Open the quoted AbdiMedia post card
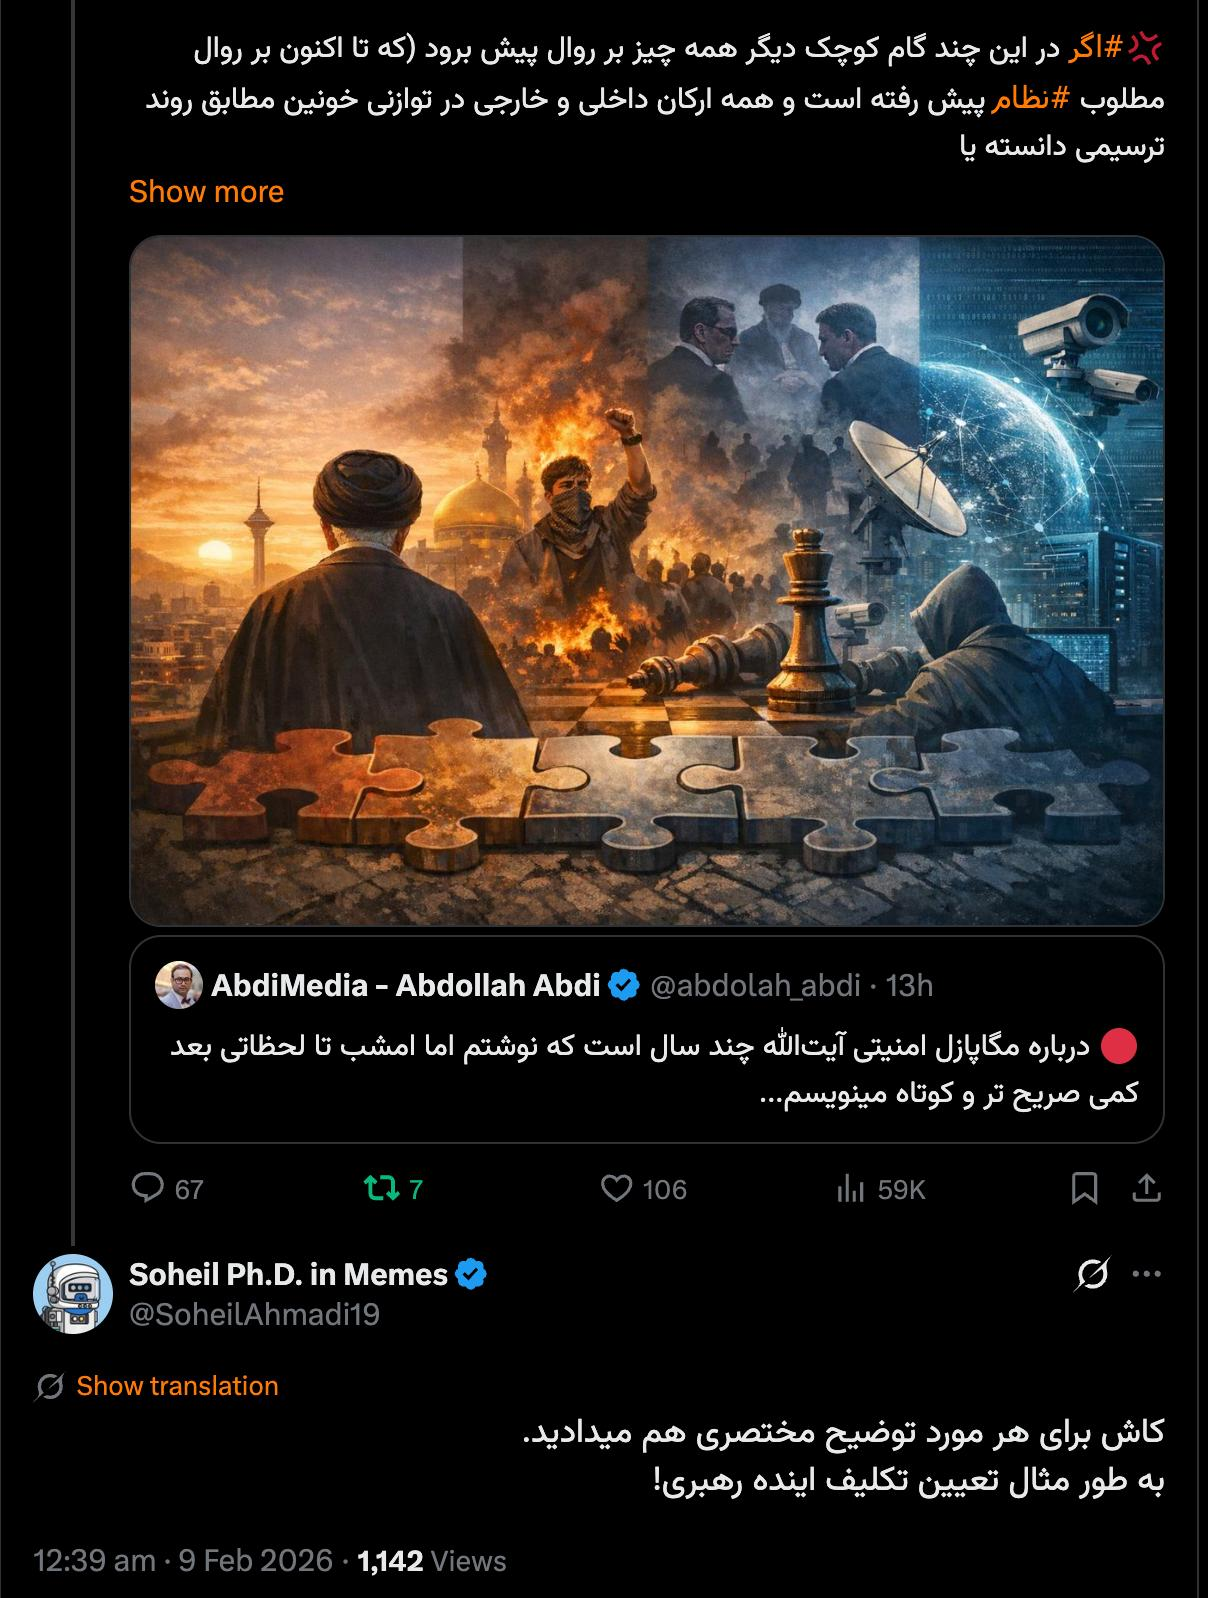The width and height of the screenshot is (1208, 1598). 646,1039
